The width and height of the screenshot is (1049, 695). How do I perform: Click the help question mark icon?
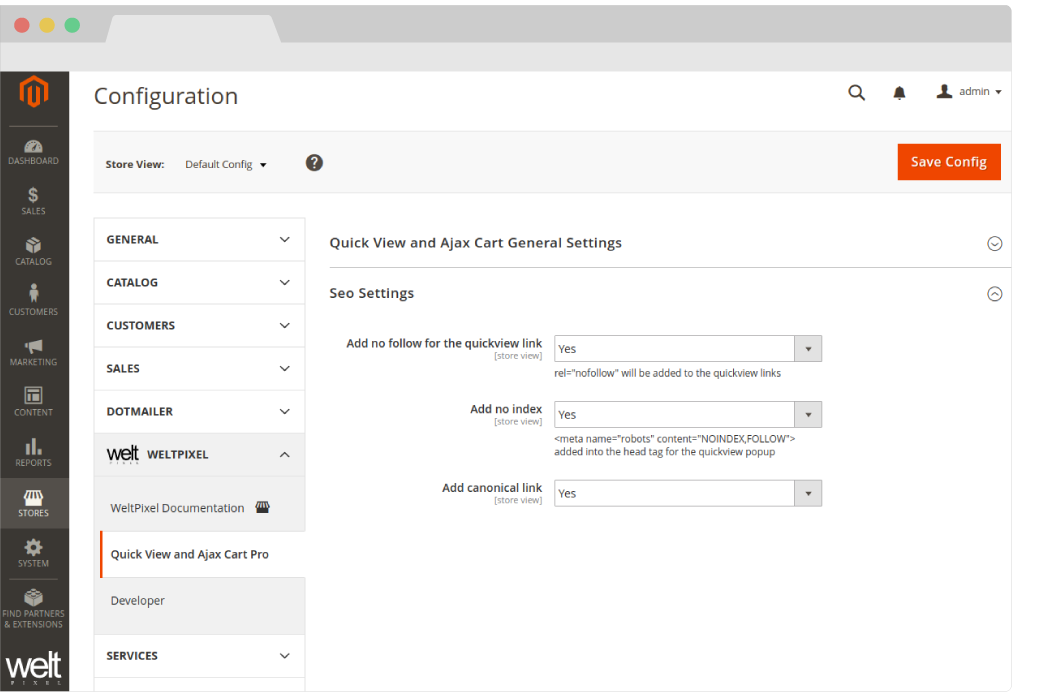tap(314, 163)
